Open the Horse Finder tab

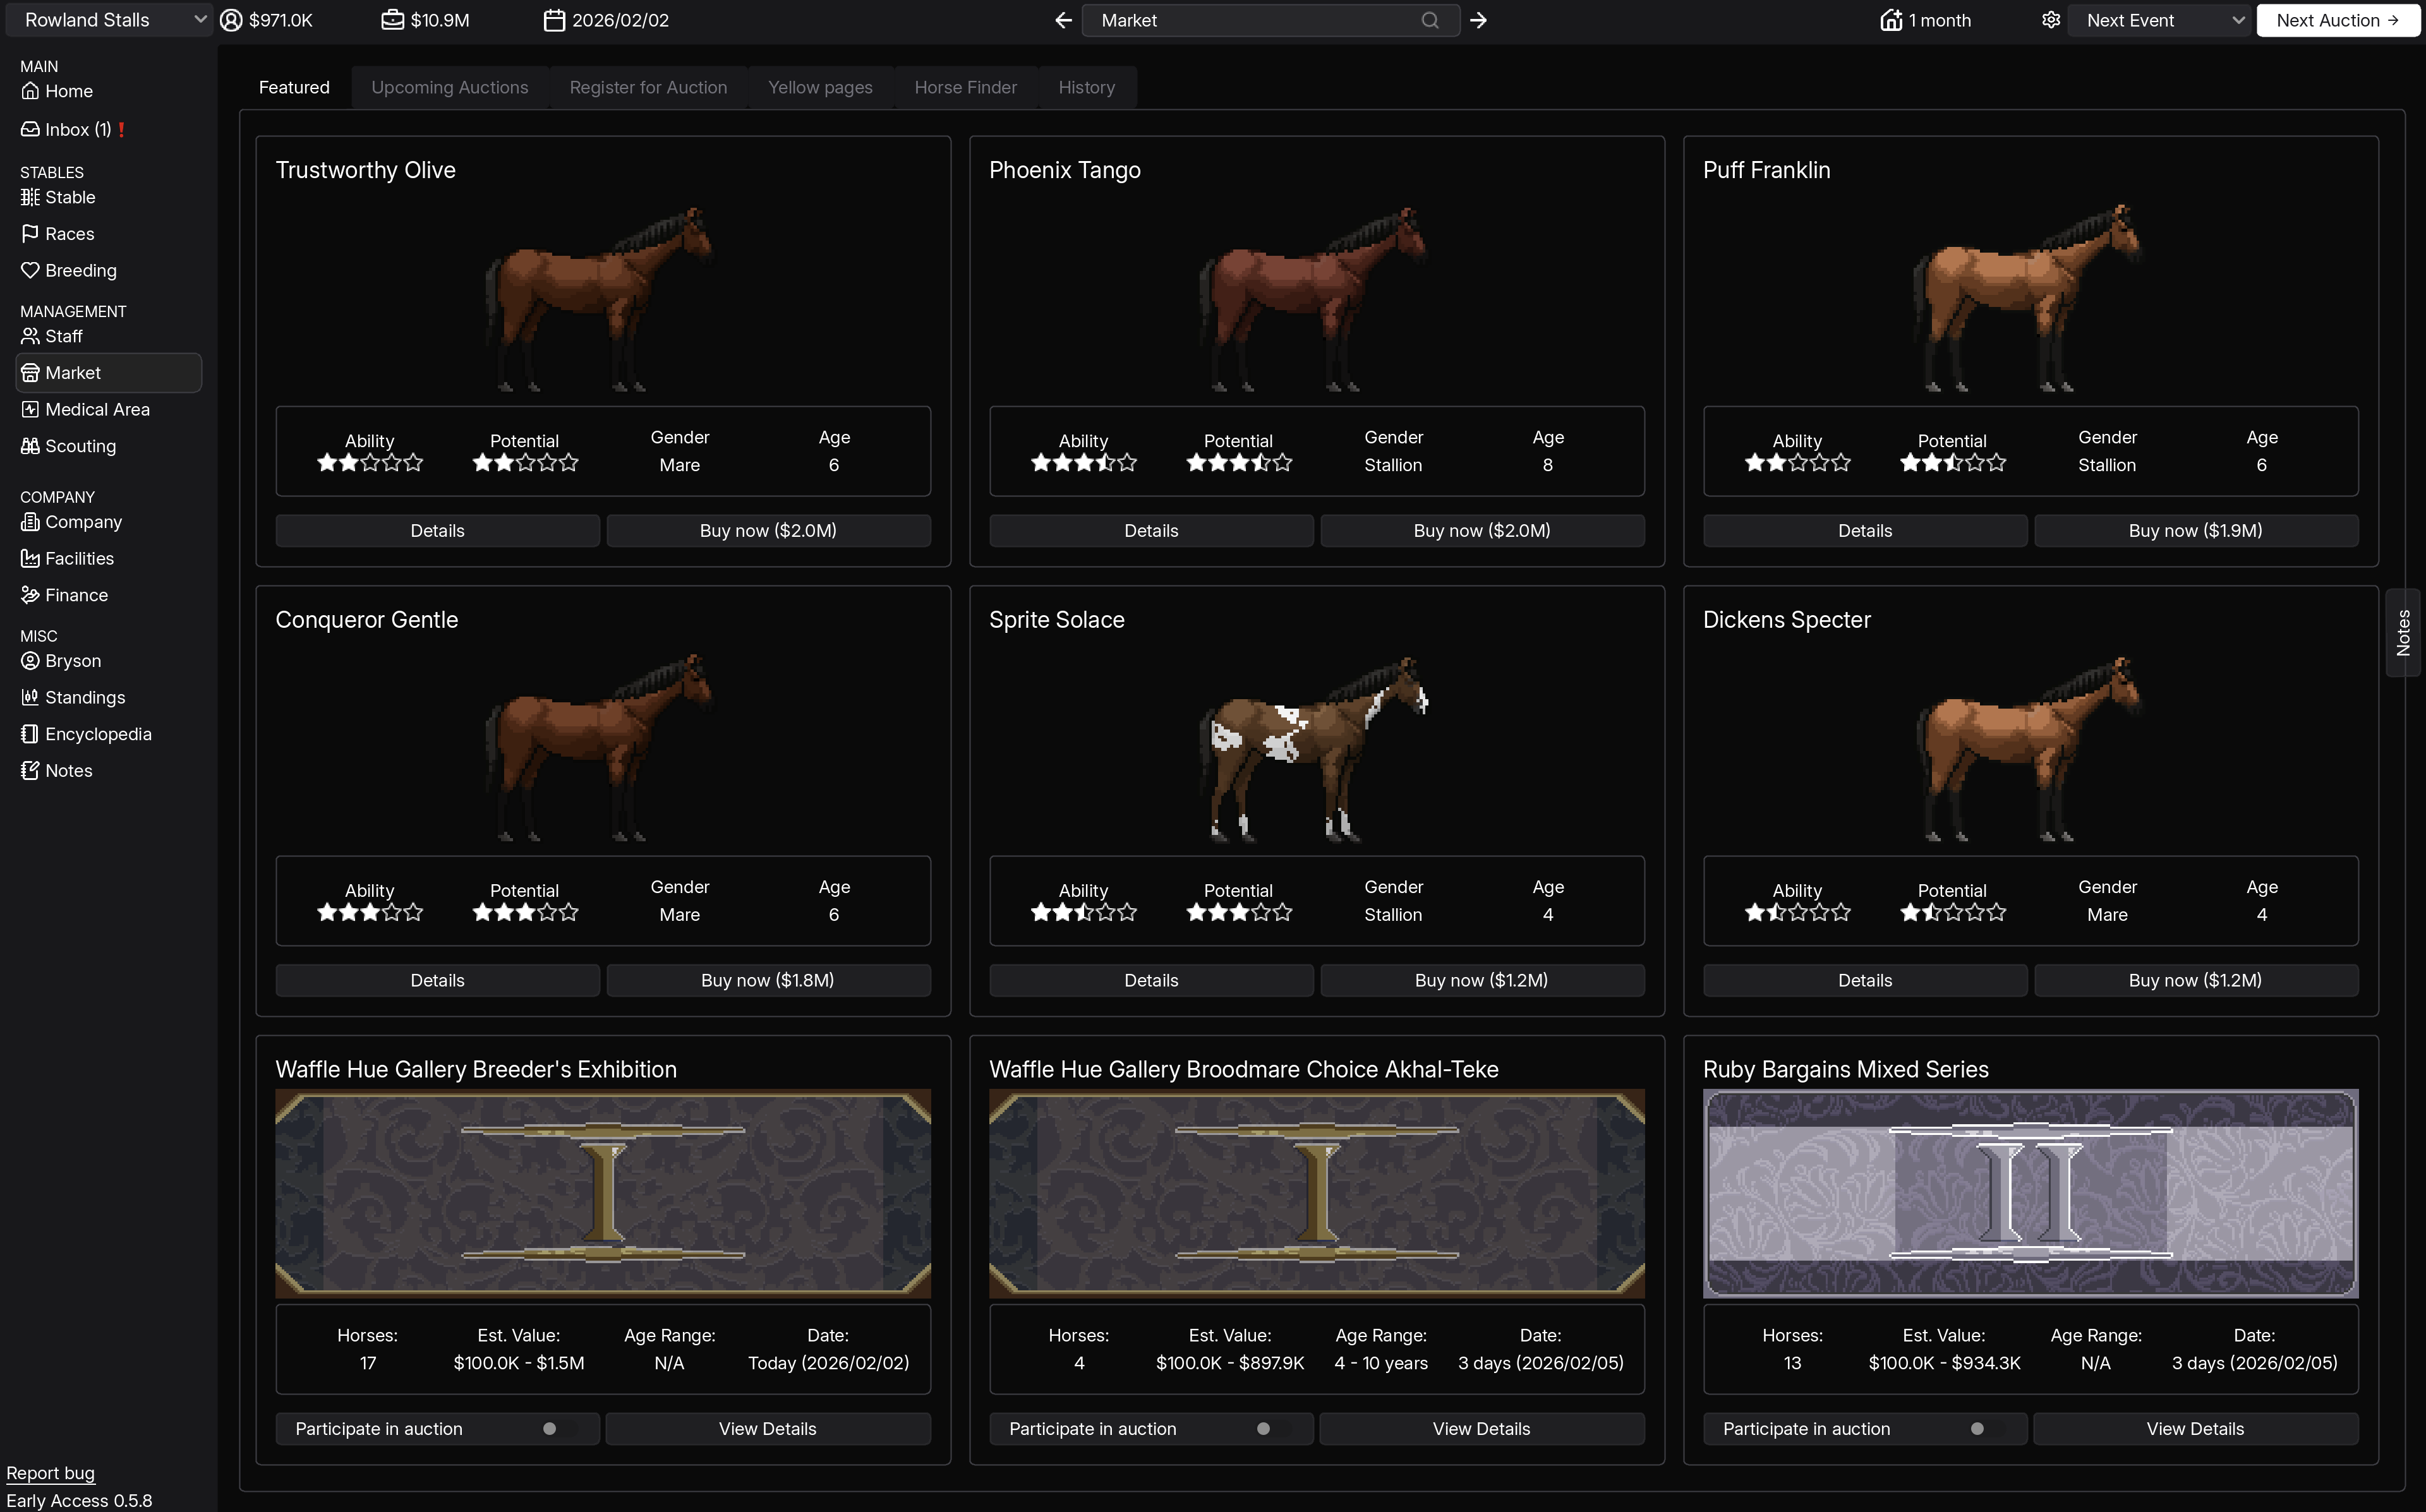965,87
